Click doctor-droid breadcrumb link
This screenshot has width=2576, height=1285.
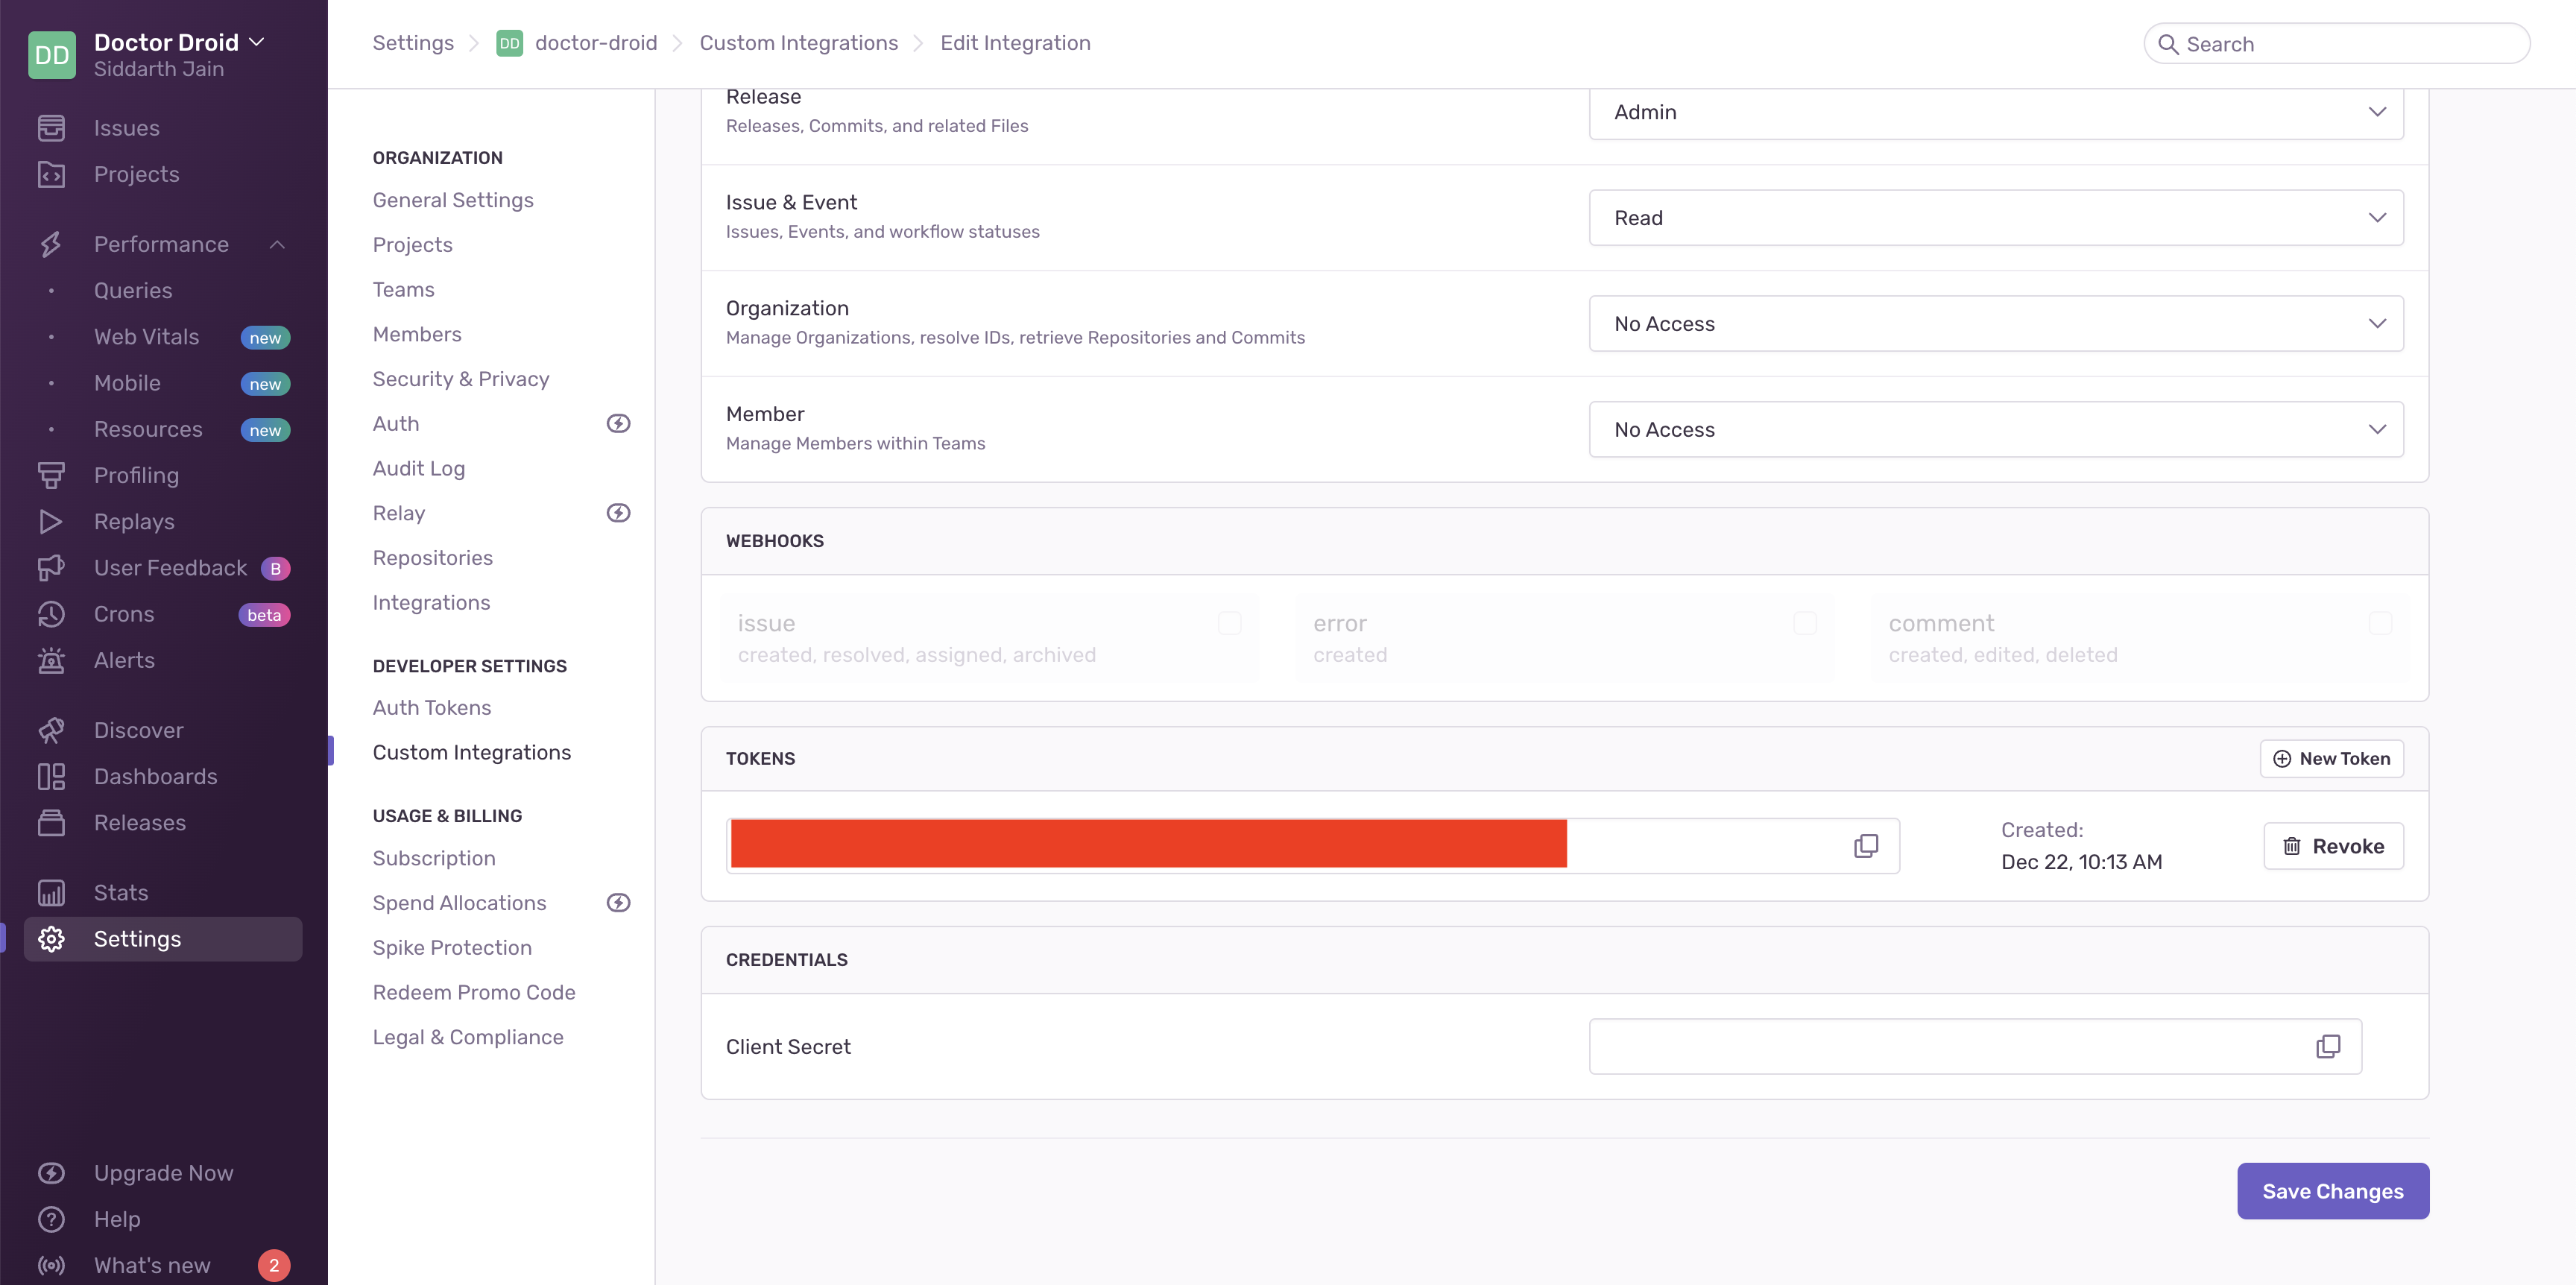coord(596,43)
